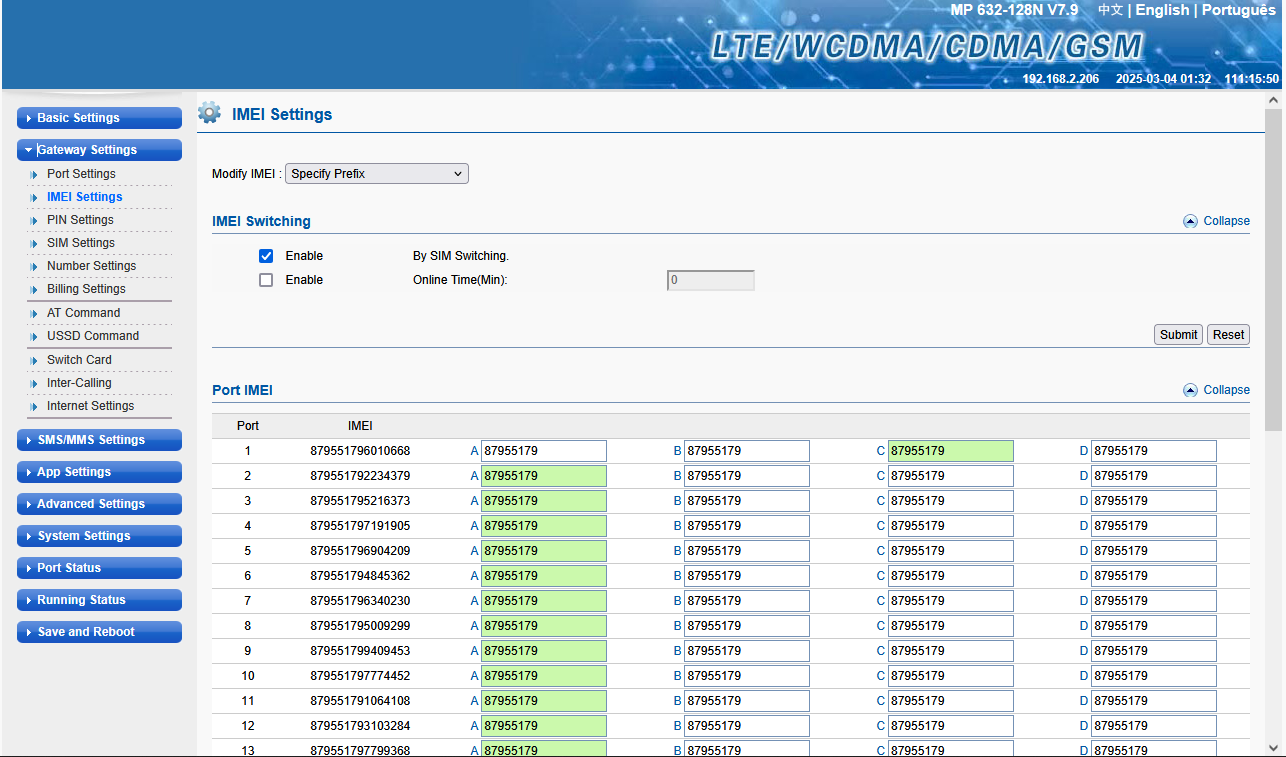Open SIM Settings in the sidebar
The height and width of the screenshot is (757, 1286).
(81, 243)
